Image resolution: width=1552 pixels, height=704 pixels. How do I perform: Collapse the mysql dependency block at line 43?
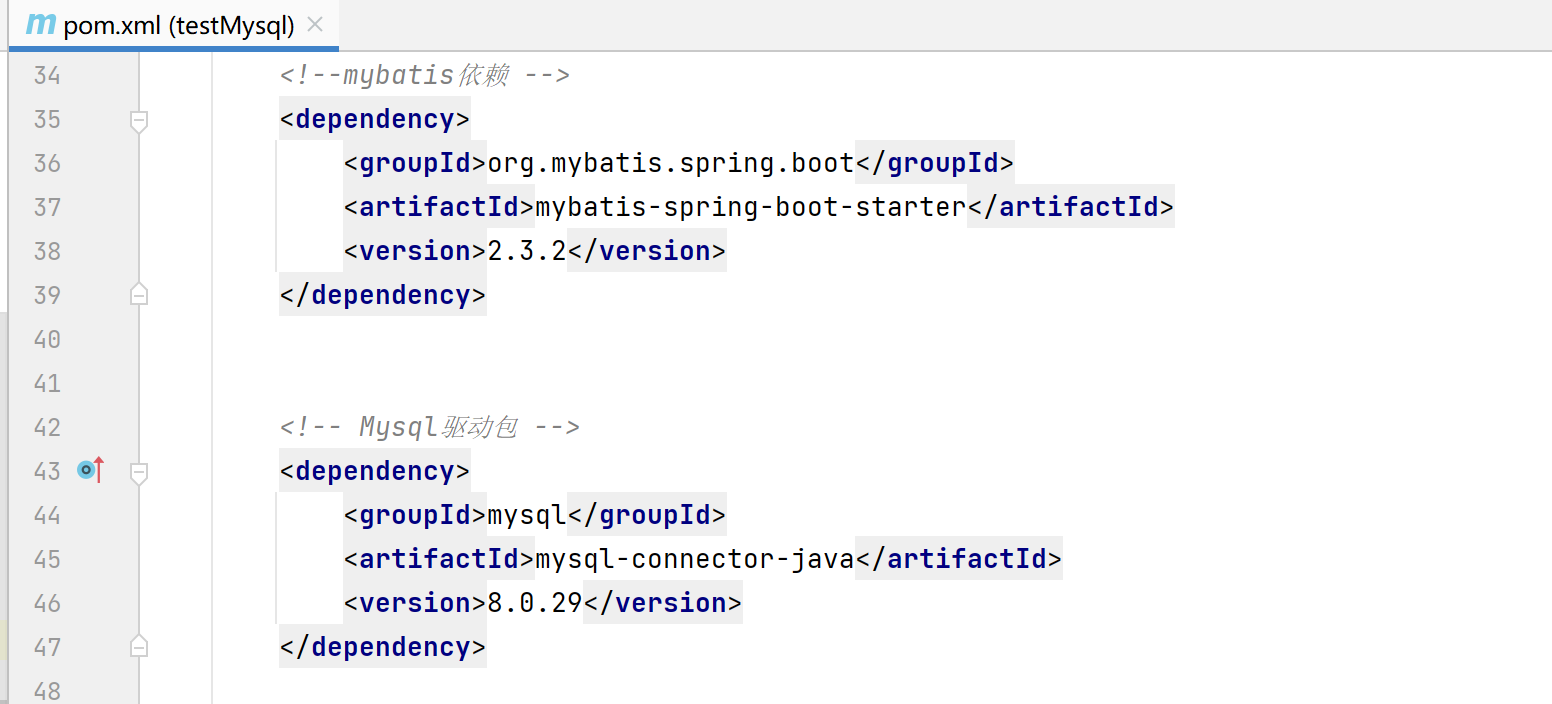tap(139, 472)
